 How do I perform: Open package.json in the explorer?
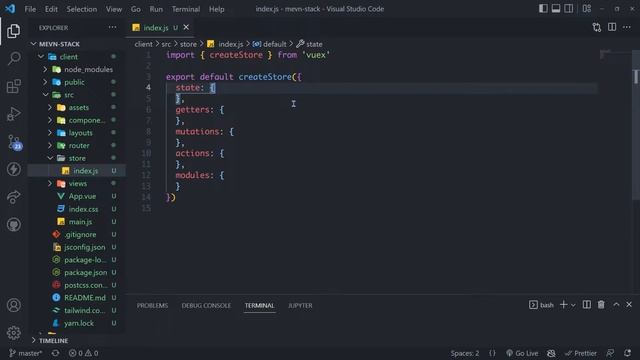pos(85,272)
